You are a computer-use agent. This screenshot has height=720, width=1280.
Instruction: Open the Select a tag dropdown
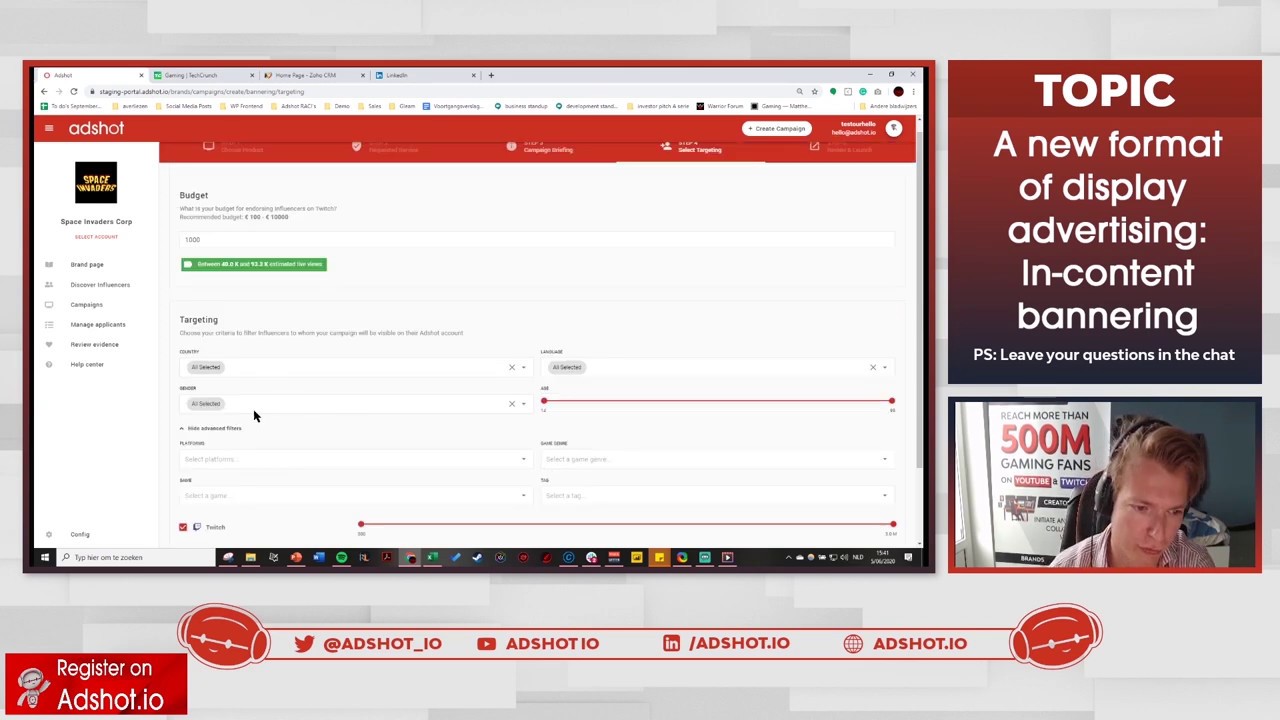(x=716, y=495)
